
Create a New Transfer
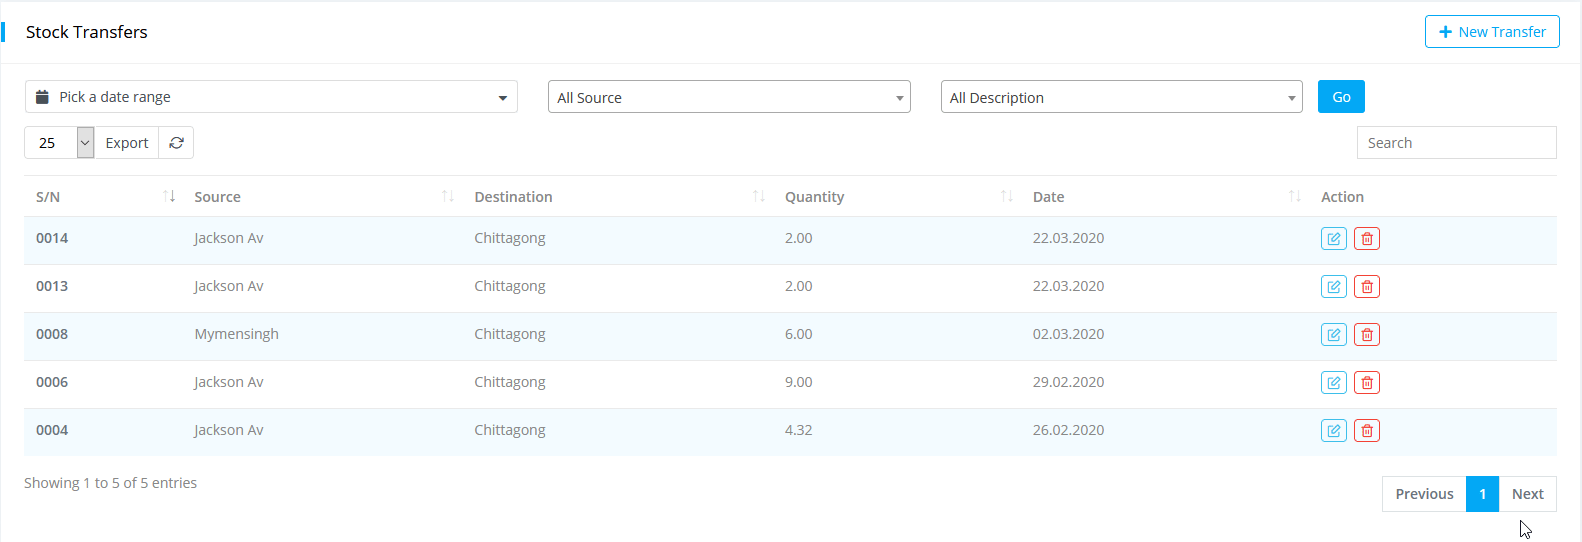coord(1492,32)
